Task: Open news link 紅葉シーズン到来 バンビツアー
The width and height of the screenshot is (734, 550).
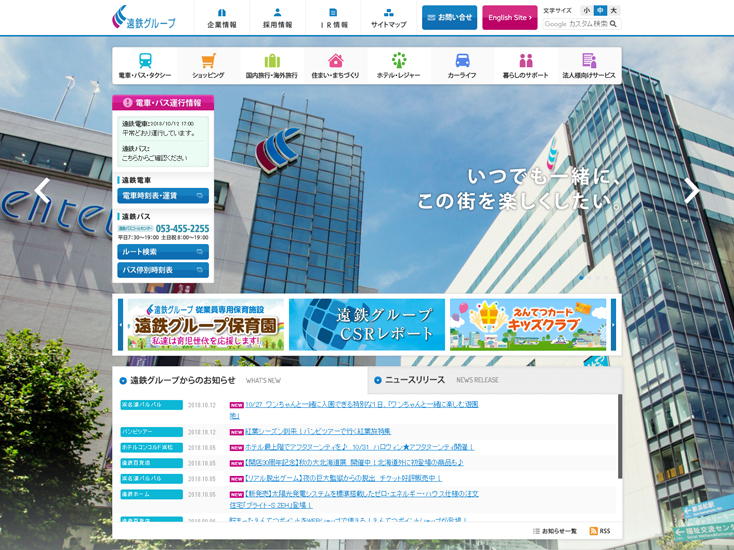Action: (318, 431)
